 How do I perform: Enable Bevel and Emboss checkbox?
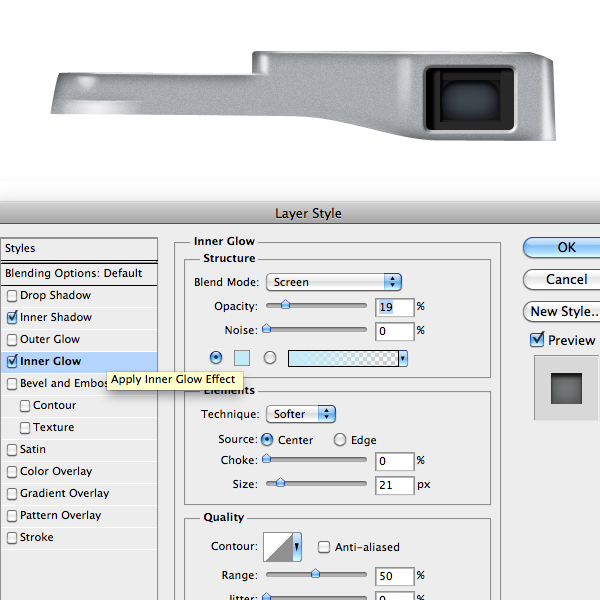coord(12,384)
